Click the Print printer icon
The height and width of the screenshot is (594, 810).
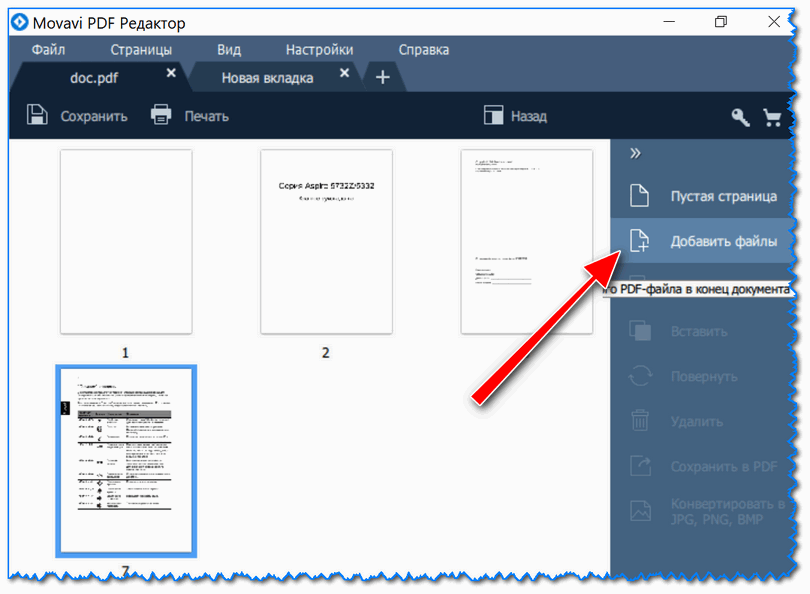[161, 115]
